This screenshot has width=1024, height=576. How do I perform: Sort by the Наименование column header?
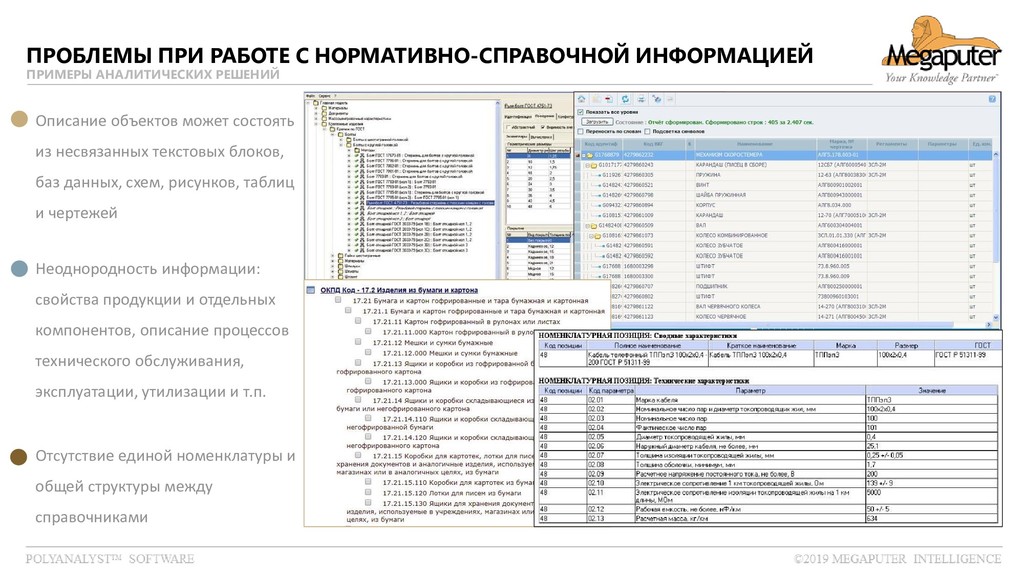(754, 144)
